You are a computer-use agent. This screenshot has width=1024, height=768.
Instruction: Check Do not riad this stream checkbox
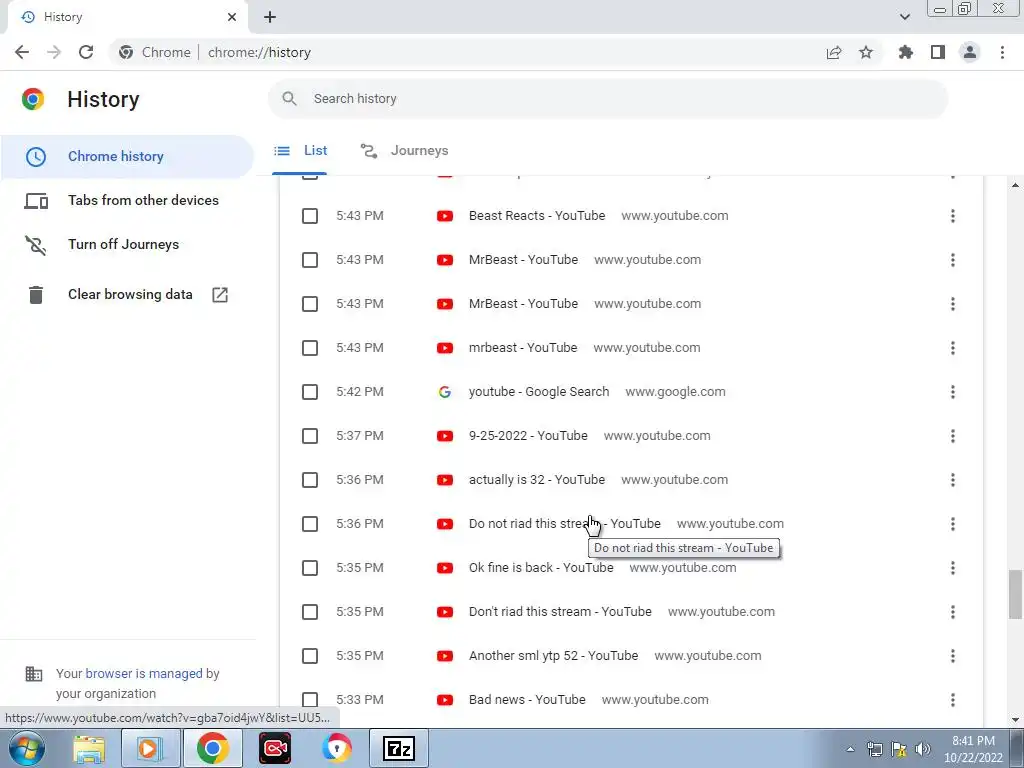pyautogui.click(x=310, y=524)
